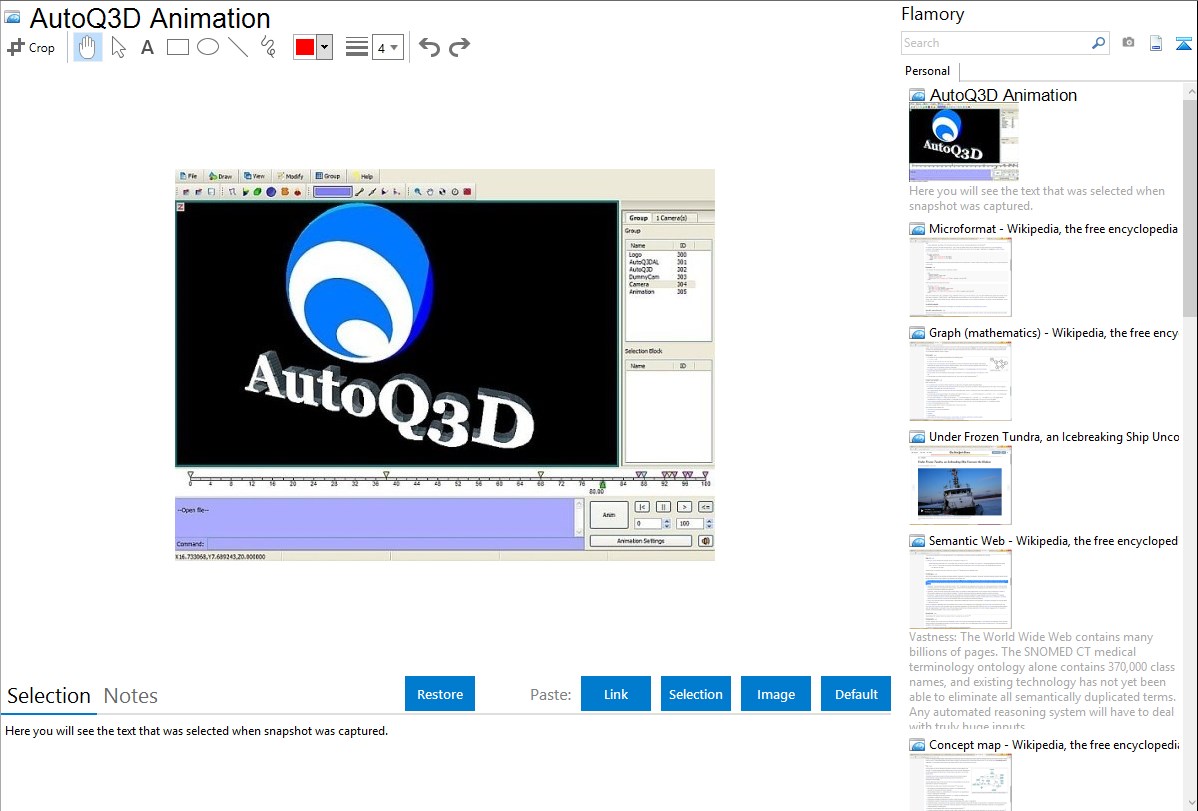Paste as Link button

[x=616, y=694]
